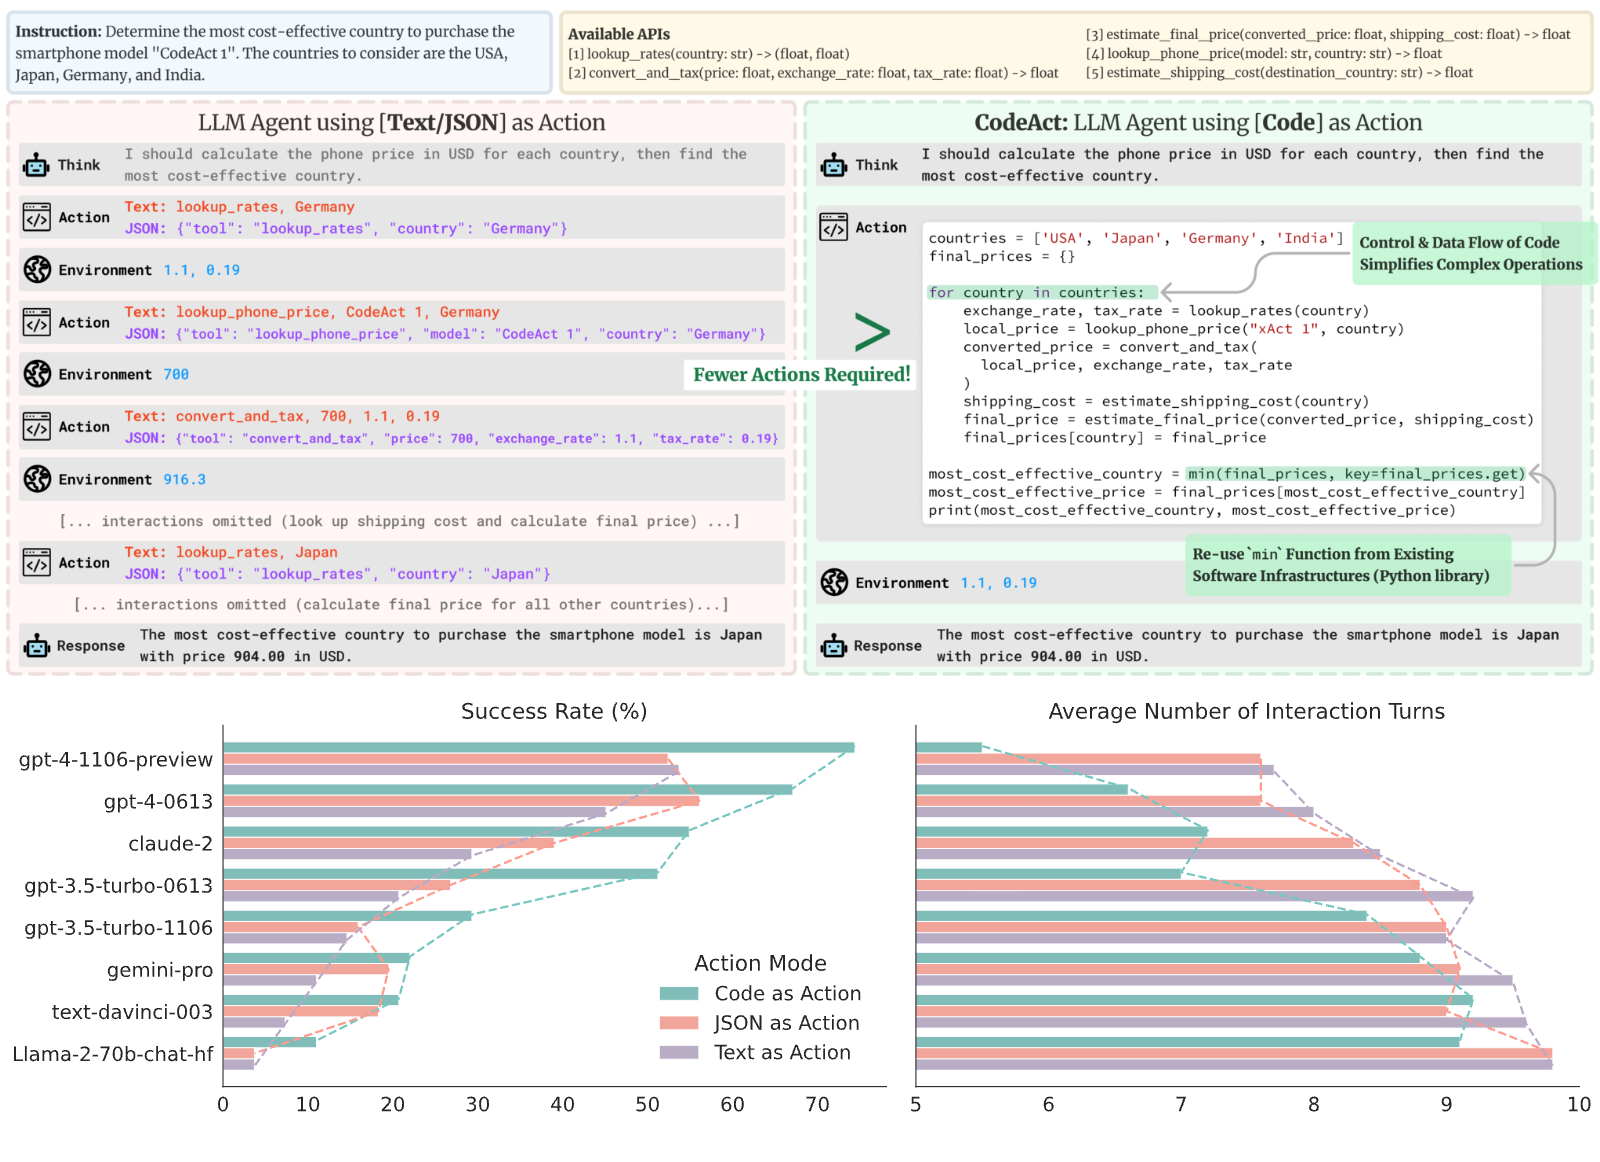This screenshot has height=1162, width=1600.
Task: Click the "CodeAct: LLM Agent using [Code] as Action" heading
Action: (1198, 122)
